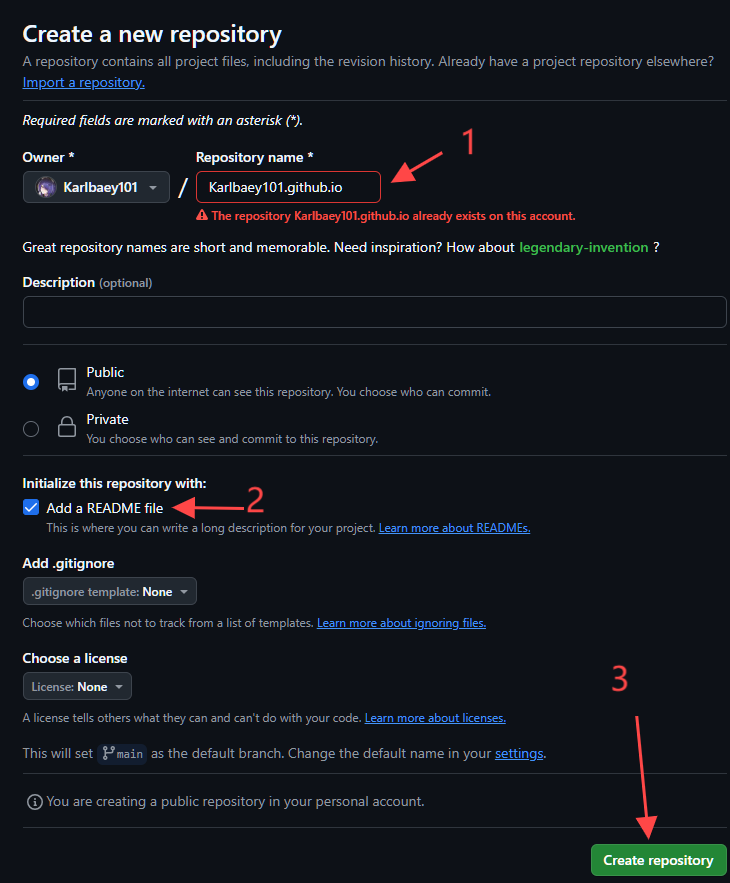This screenshot has width=730, height=883.
Task: Open the License dropdown
Action: [x=77, y=687]
